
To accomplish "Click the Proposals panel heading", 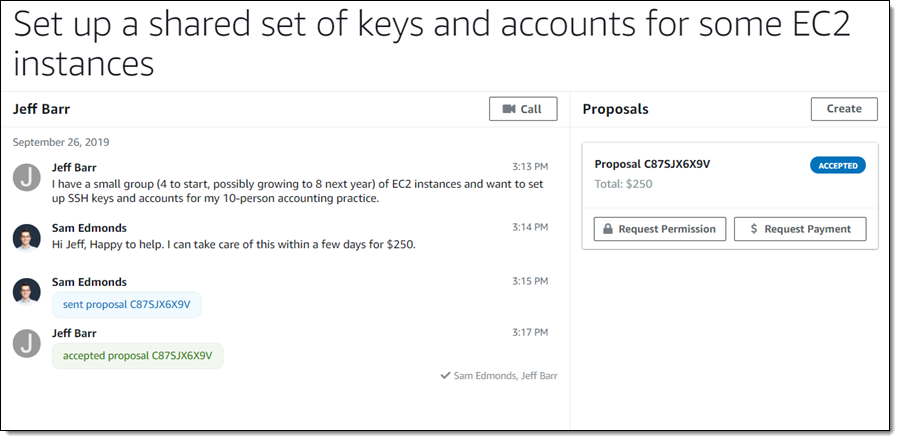I will pos(615,109).
